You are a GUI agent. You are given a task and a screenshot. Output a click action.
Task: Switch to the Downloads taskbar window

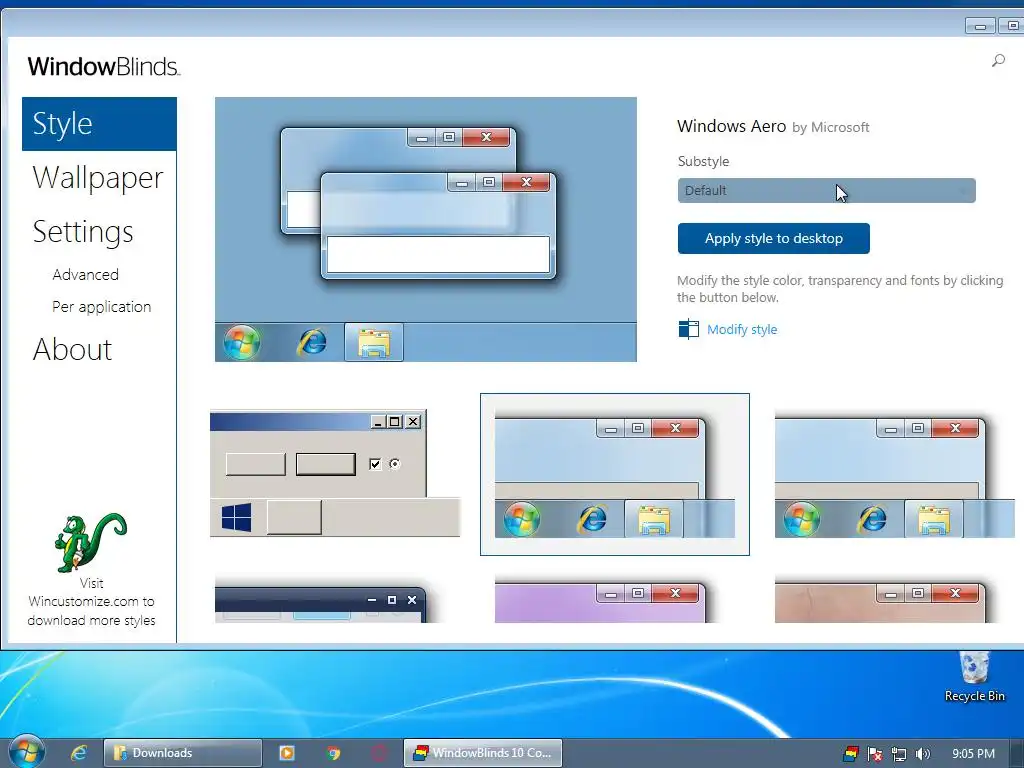pyautogui.click(x=183, y=753)
